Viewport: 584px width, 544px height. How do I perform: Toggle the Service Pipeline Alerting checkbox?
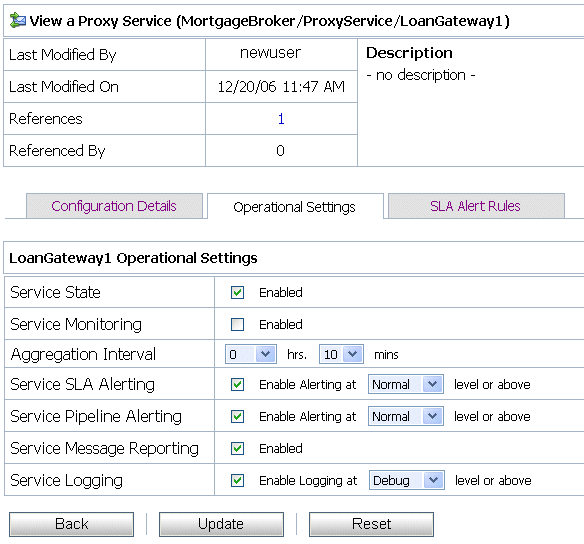click(x=237, y=416)
